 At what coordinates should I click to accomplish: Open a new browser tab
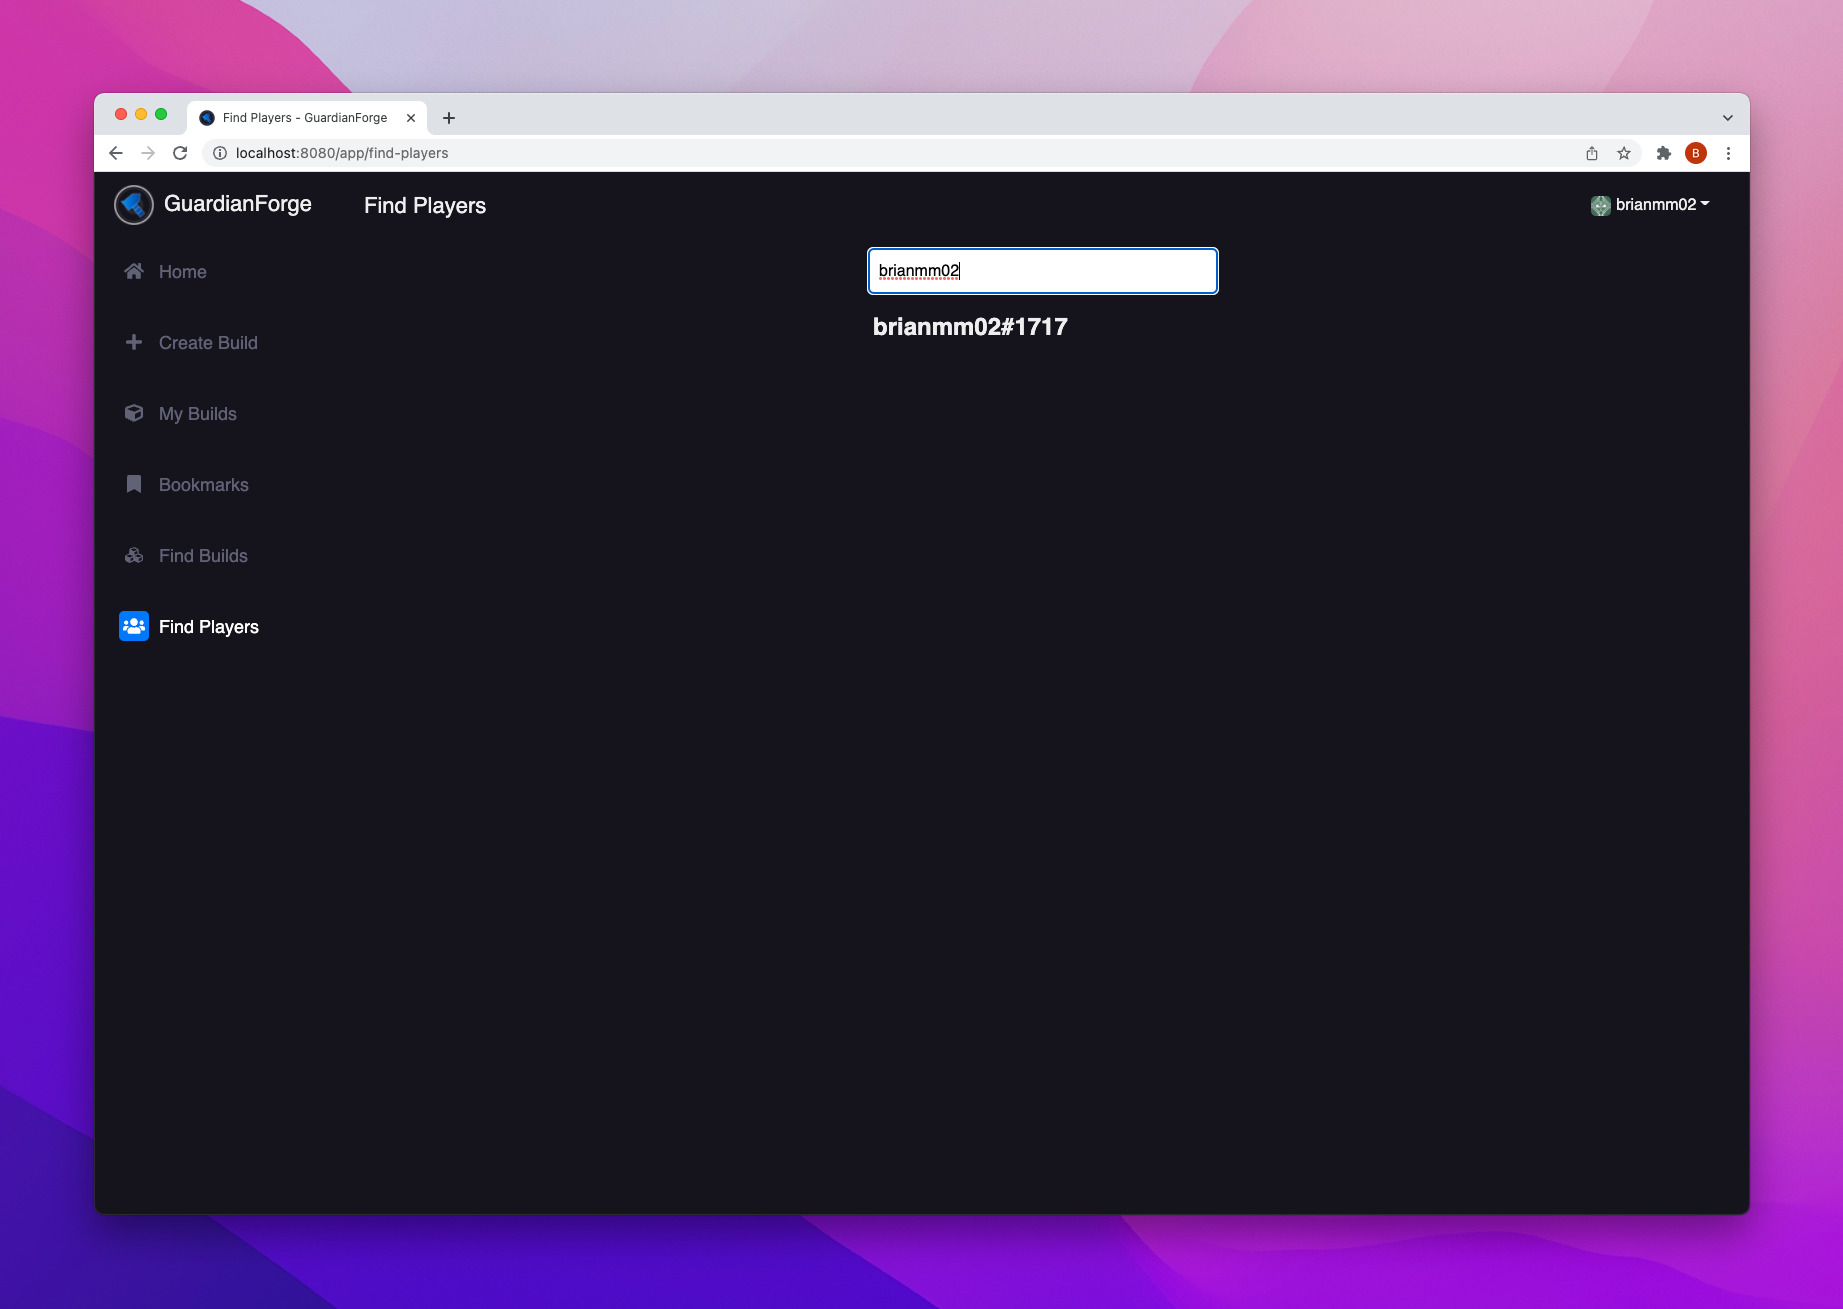(449, 118)
